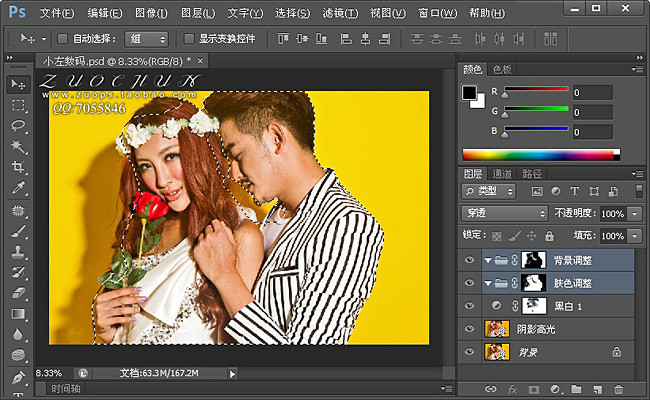Open the 文件 menu
The width and height of the screenshot is (650, 400).
click(x=57, y=13)
